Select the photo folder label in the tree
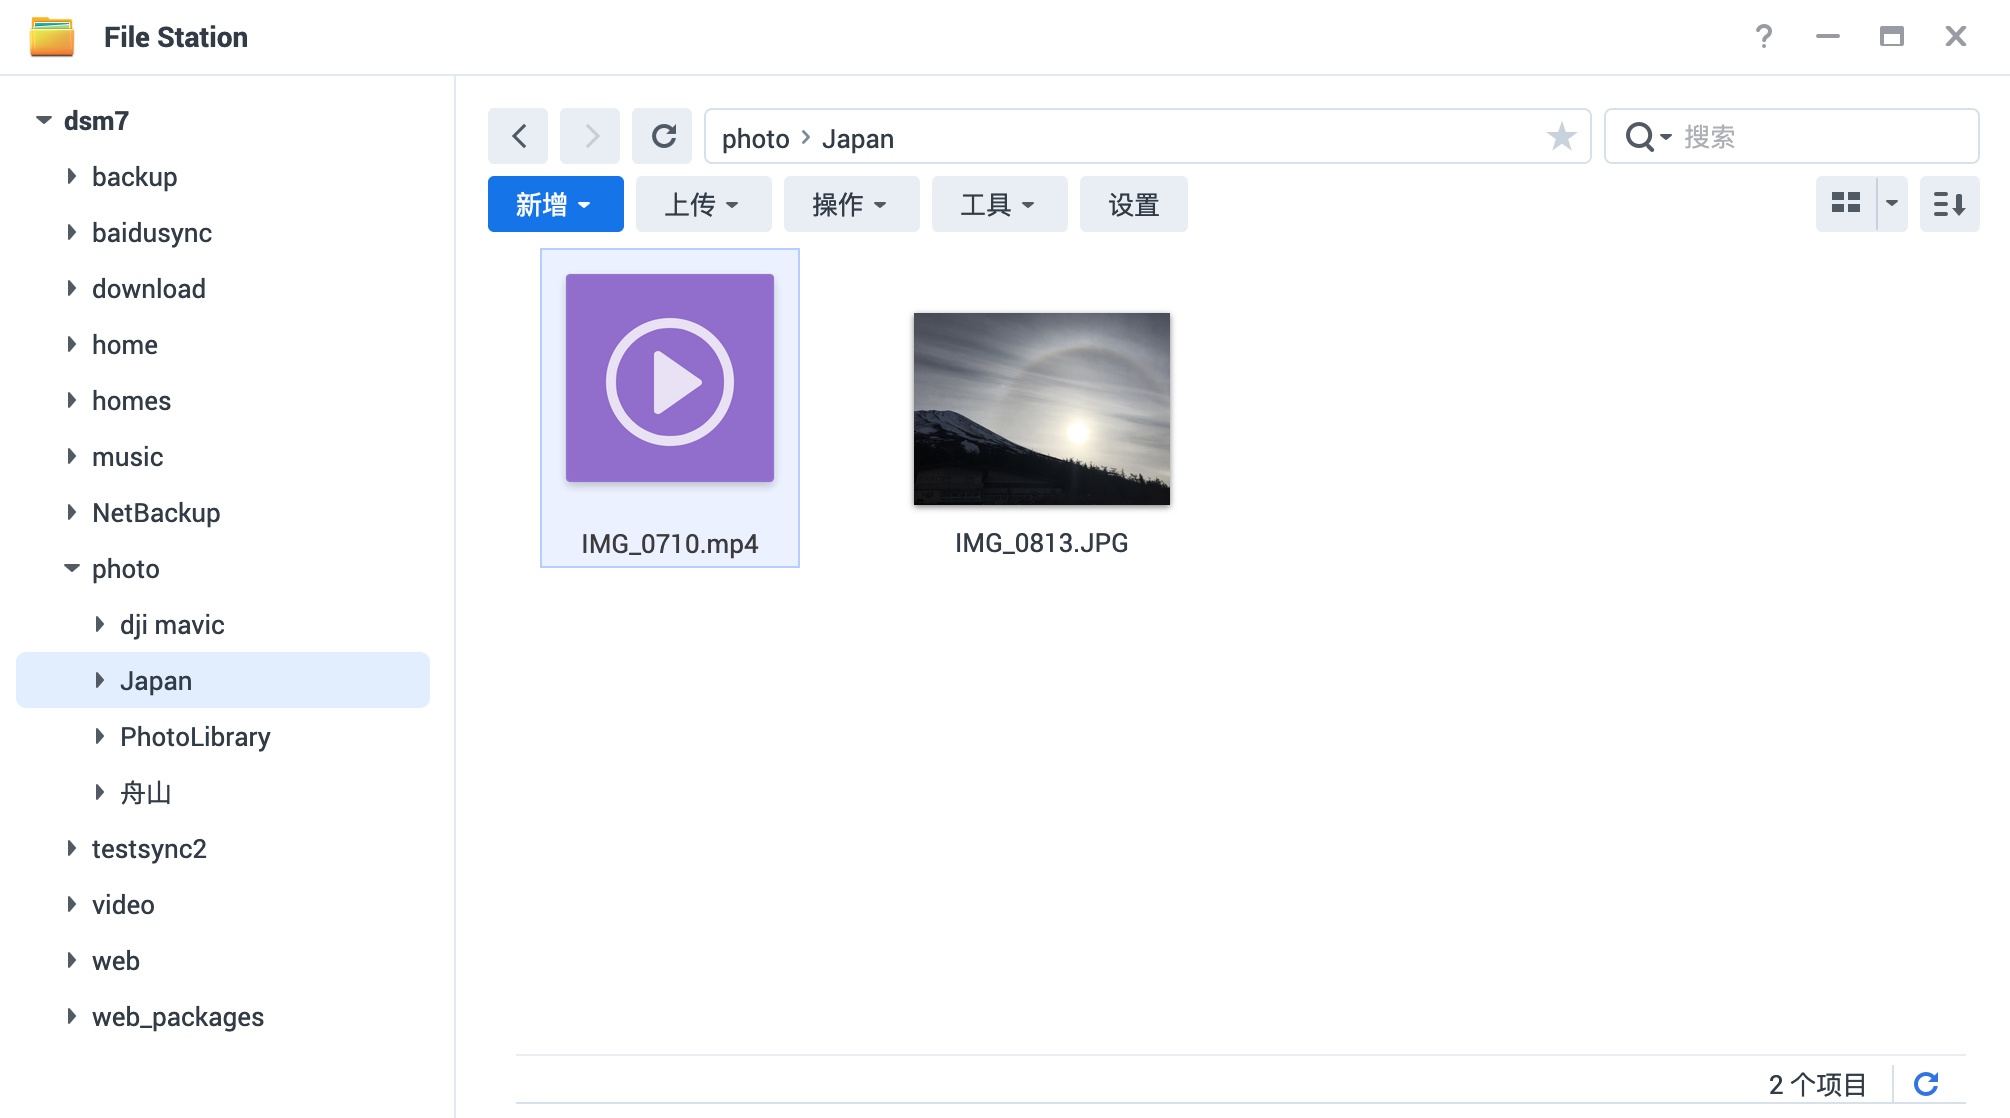 (126, 569)
